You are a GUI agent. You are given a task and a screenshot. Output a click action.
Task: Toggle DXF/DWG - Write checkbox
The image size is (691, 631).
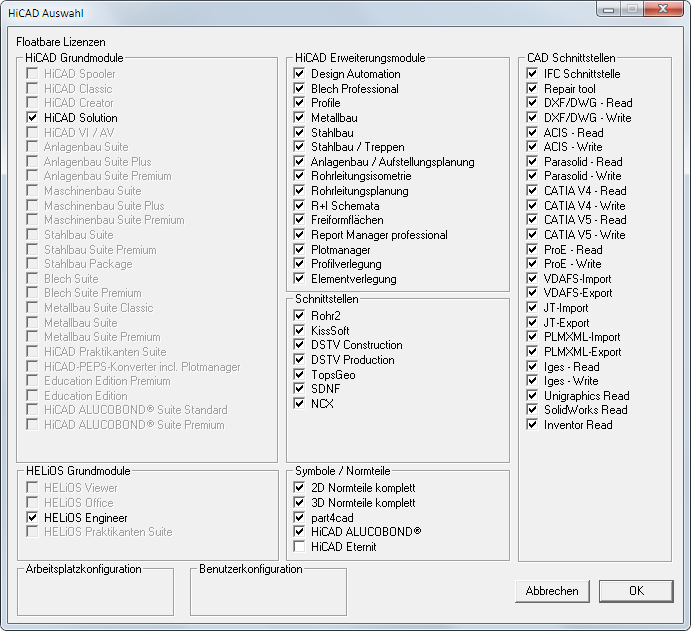pyautogui.click(x=532, y=118)
